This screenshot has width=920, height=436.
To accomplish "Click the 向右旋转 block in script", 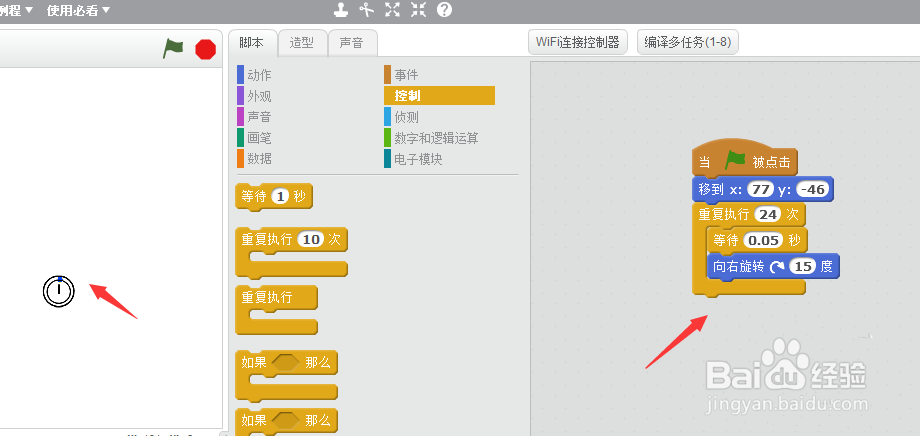I will pyautogui.click(x=773, y=266).
